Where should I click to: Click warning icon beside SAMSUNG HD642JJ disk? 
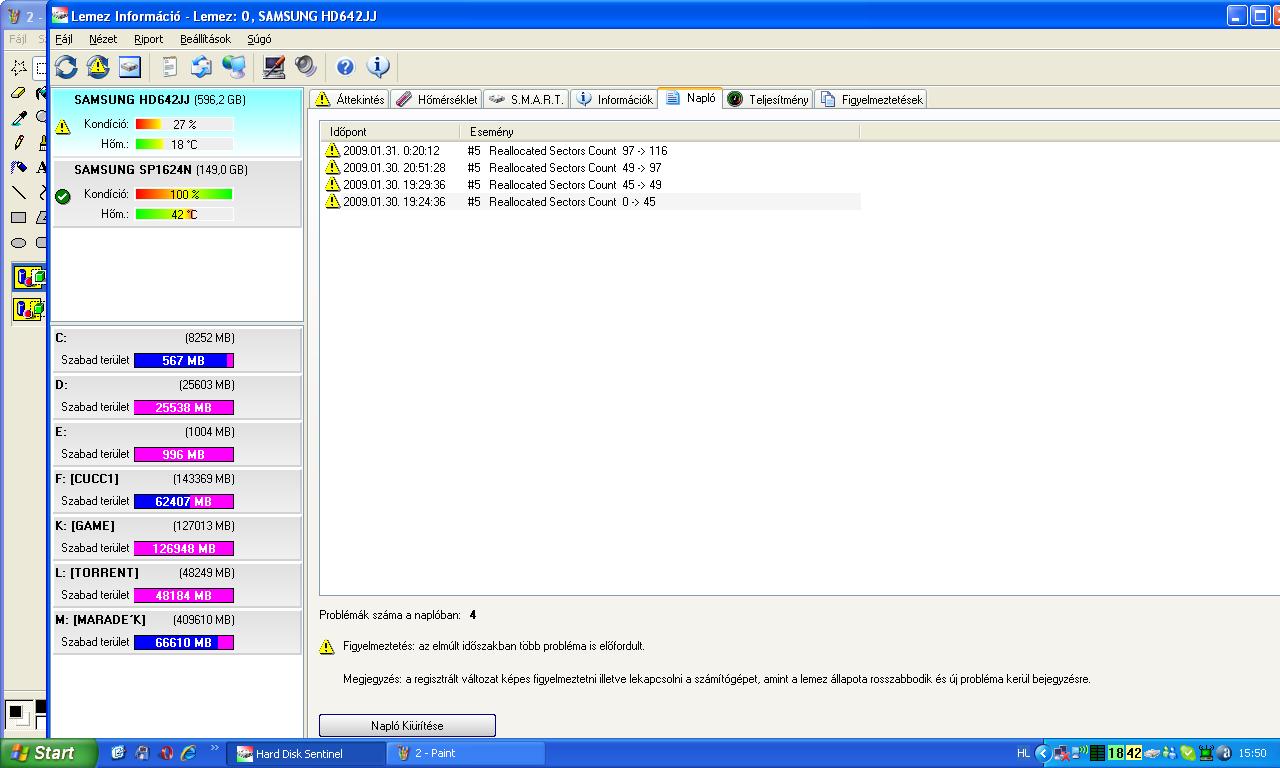(63, 127)
